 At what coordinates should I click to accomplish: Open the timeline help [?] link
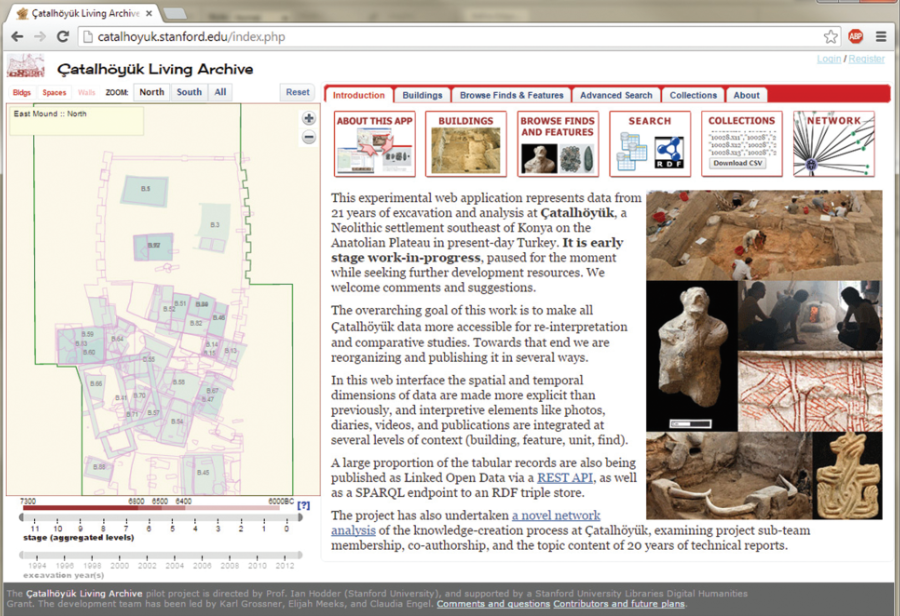[x=303, y=506]
